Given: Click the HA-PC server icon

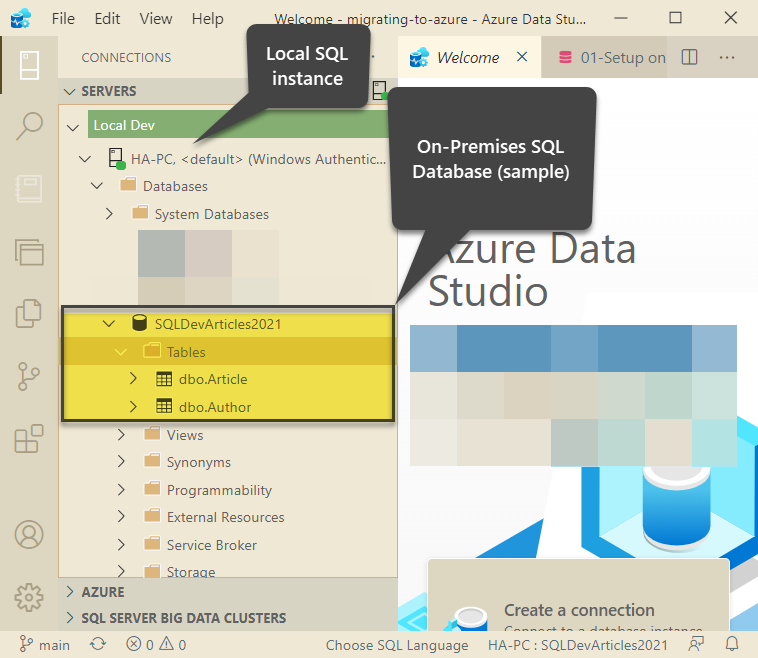Looking at the screenshot, I should 117,159.
